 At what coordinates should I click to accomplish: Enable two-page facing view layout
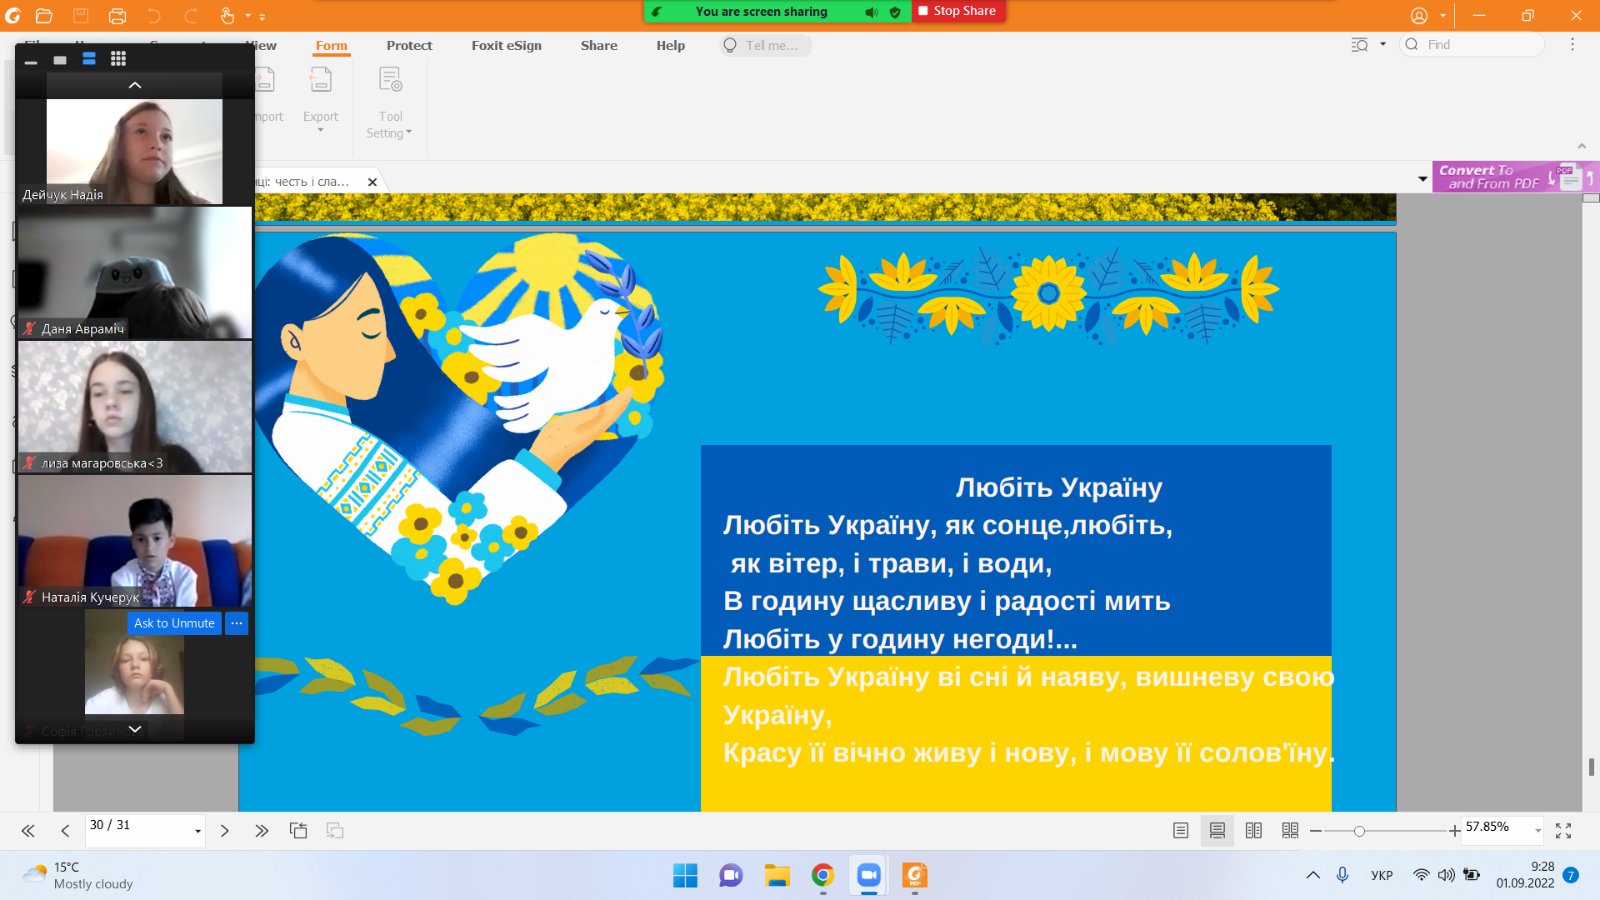click(x=1254, y=831)
